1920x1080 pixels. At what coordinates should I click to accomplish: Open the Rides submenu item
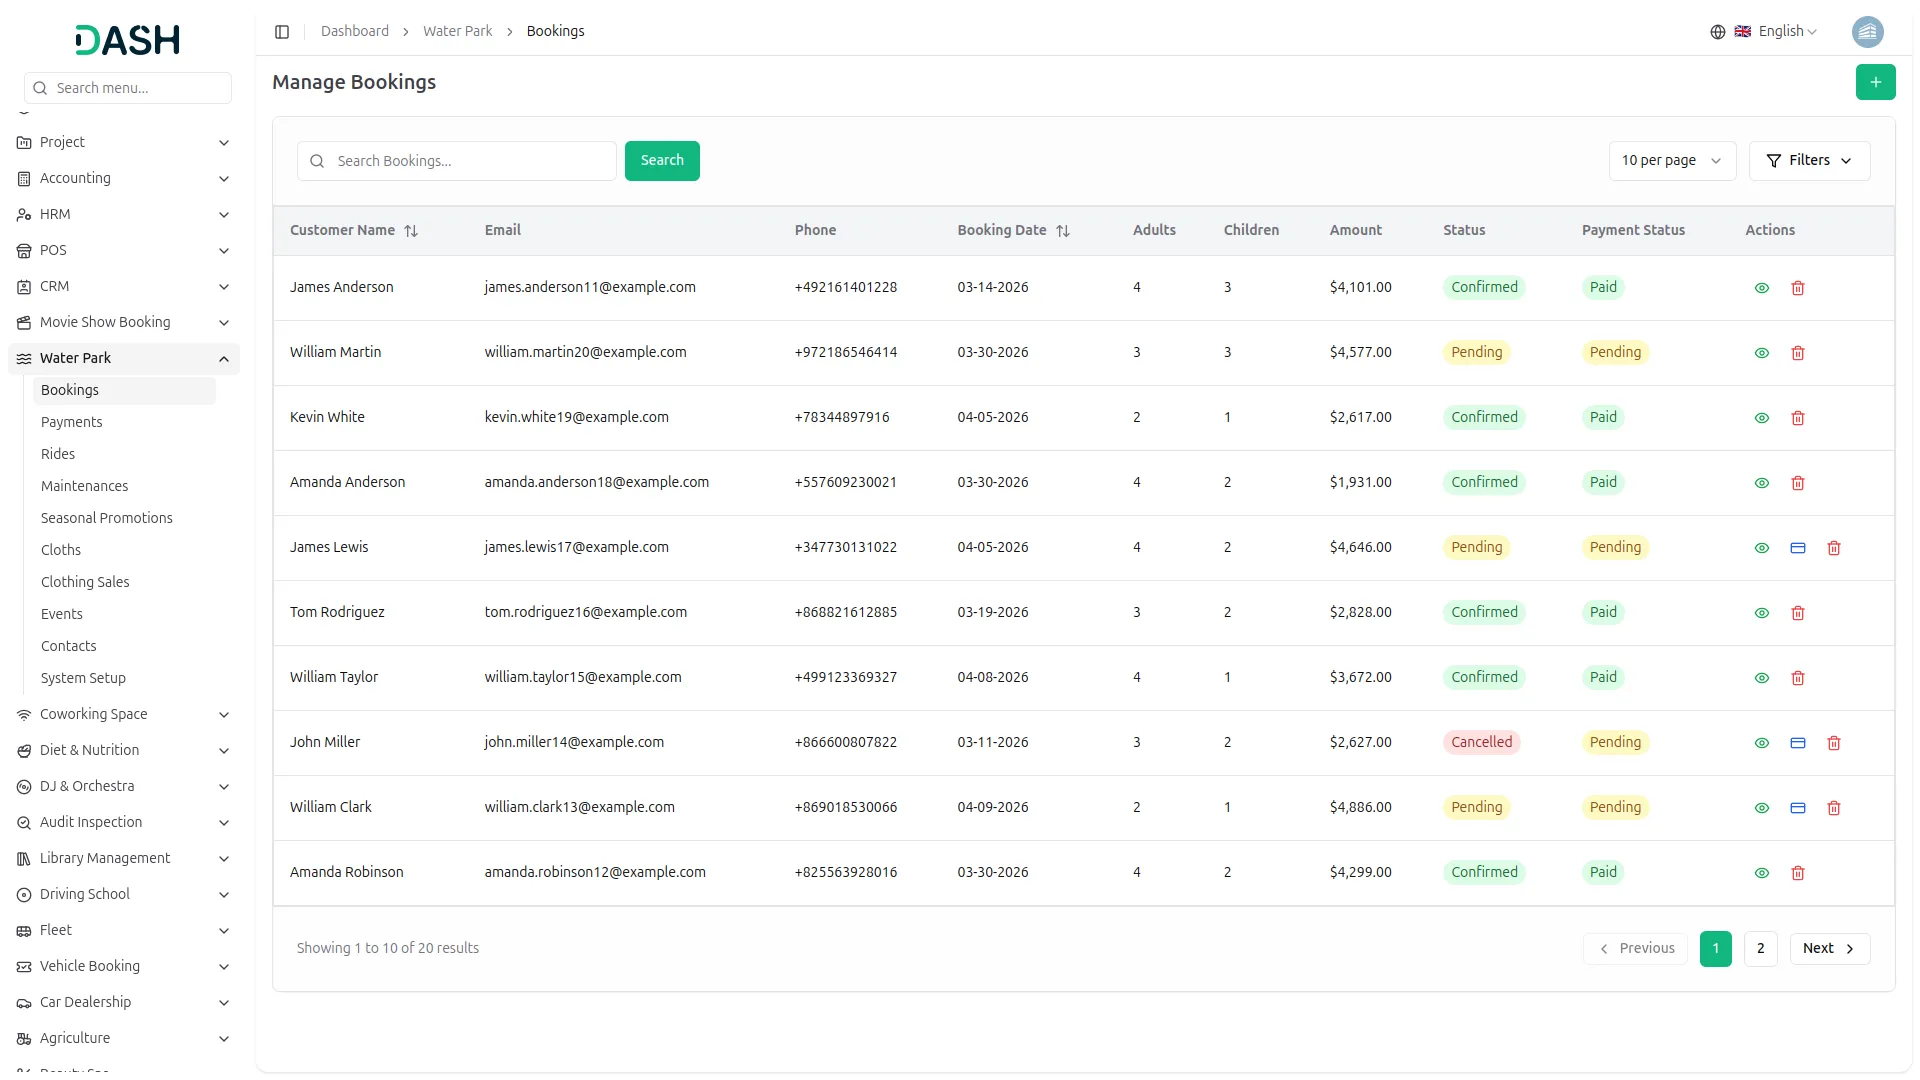[58, 454]
